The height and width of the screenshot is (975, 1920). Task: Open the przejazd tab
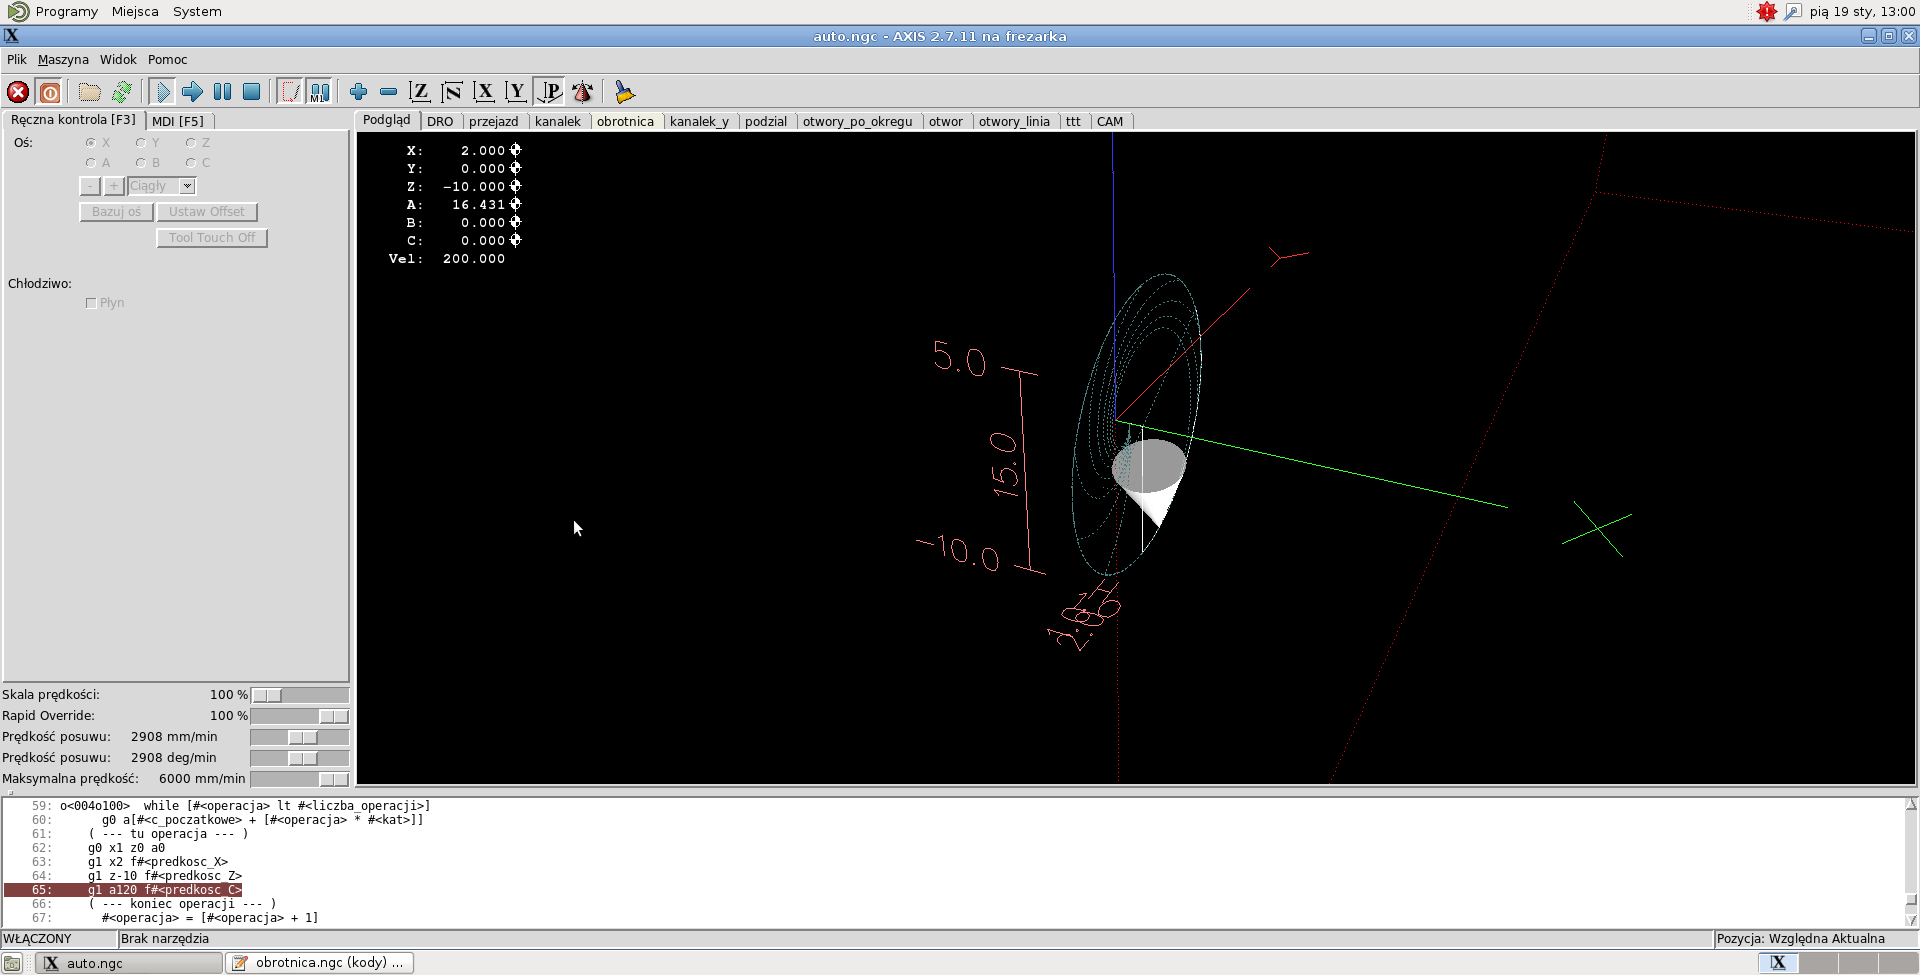point(493,122)
